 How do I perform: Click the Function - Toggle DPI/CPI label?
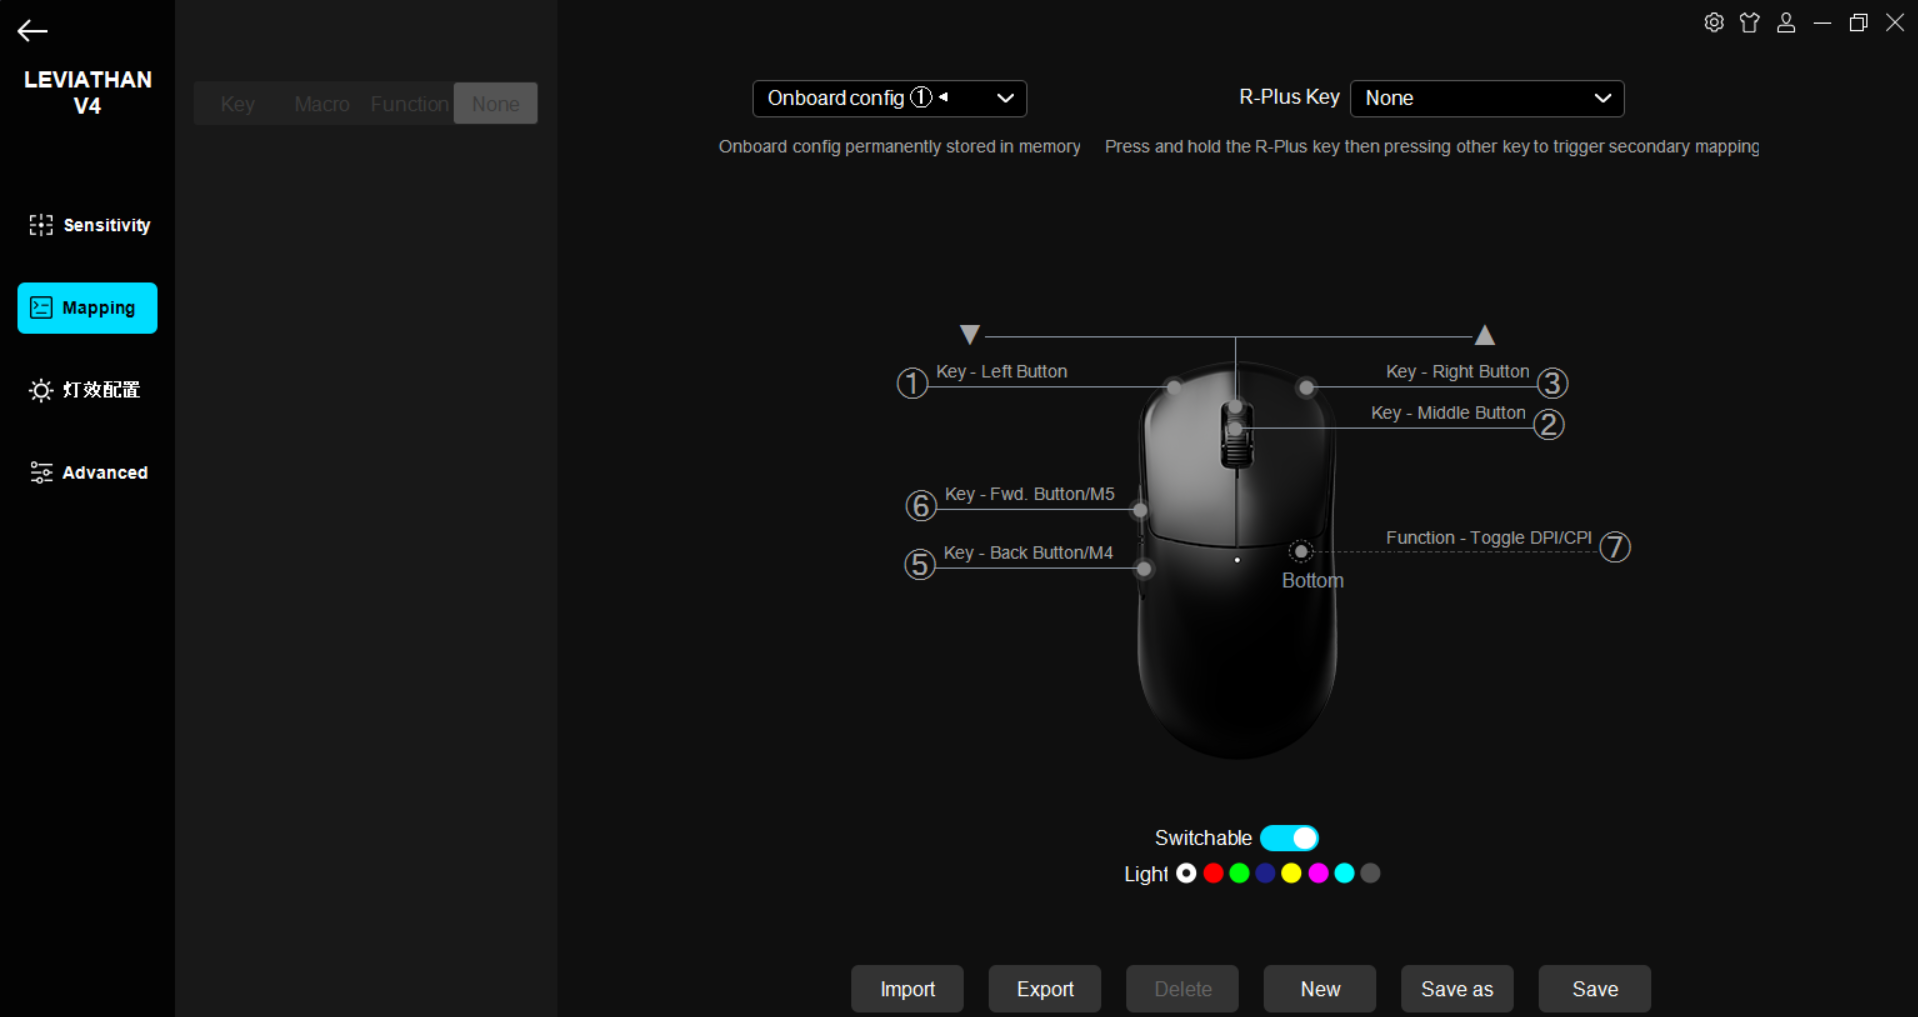1489,538
